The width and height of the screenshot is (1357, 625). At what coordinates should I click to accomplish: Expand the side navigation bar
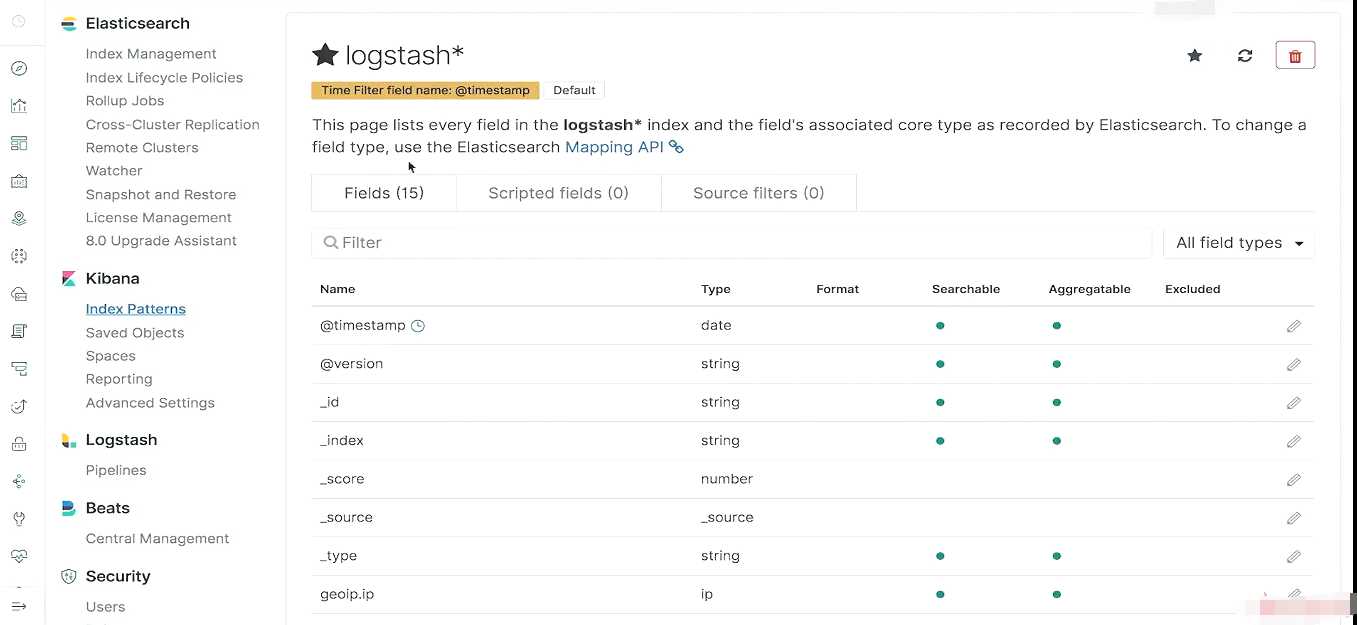pos(19,606)
